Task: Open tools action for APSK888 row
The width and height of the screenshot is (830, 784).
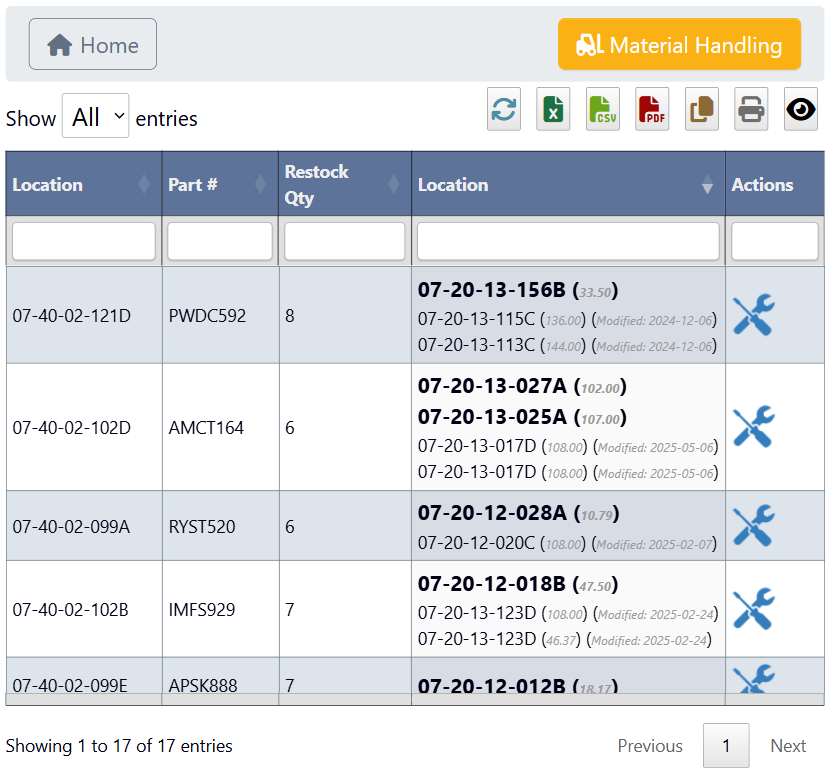Action: click(x=754, y=680)
